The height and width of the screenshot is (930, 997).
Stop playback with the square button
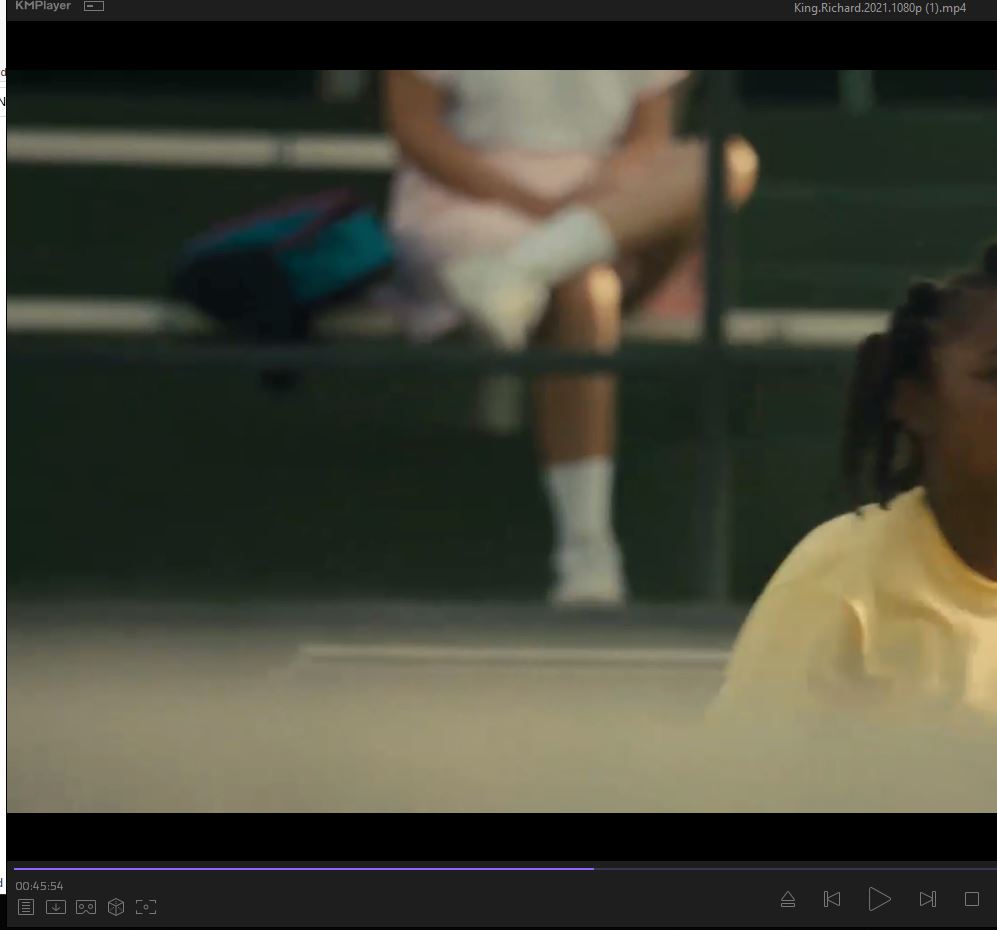coord(971,899)
